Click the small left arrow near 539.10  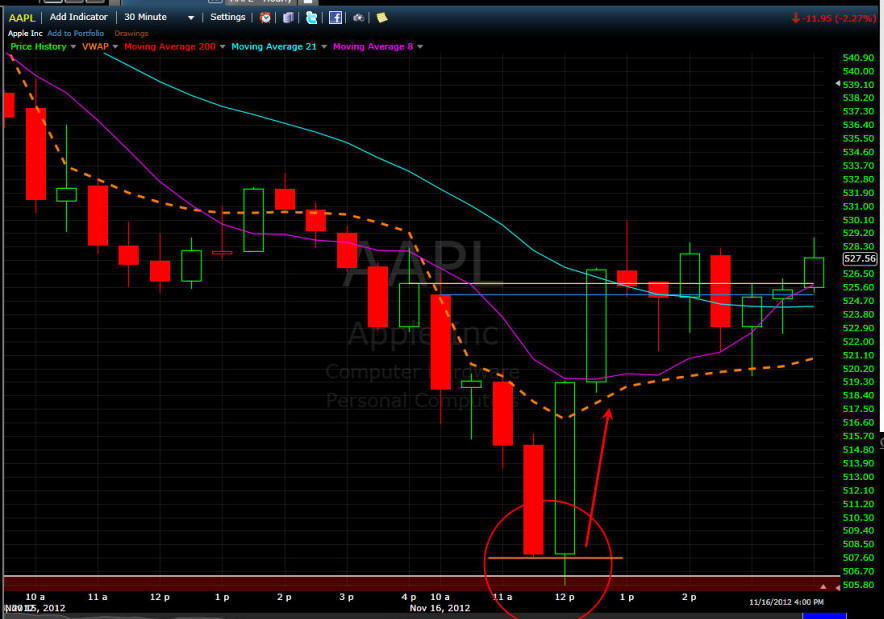pos(838,83)
